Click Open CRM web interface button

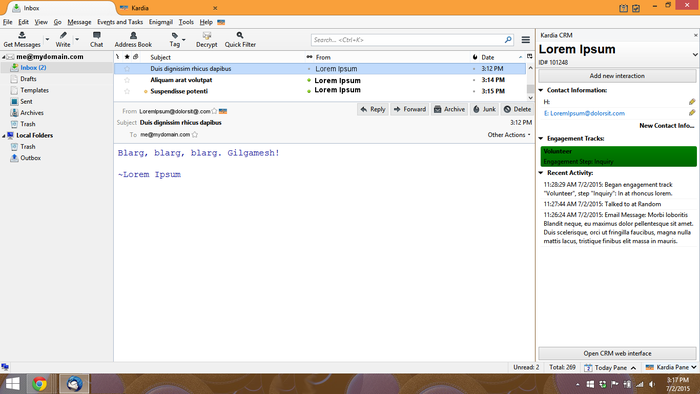pos(617,353)
